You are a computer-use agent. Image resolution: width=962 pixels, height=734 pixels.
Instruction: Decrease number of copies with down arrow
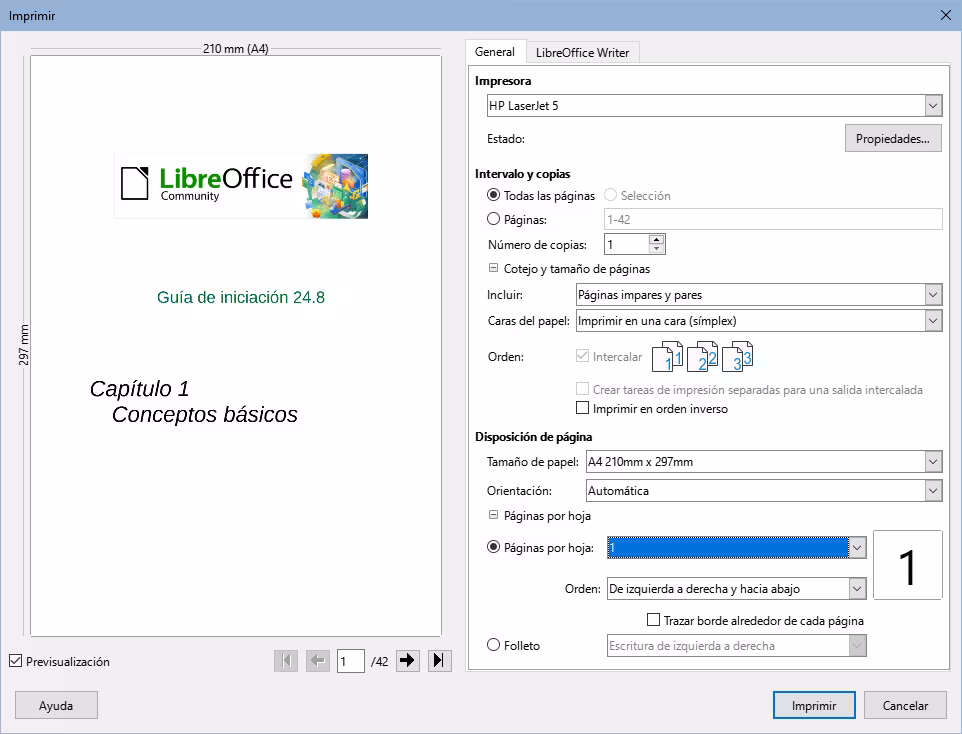tap(656, 249)
